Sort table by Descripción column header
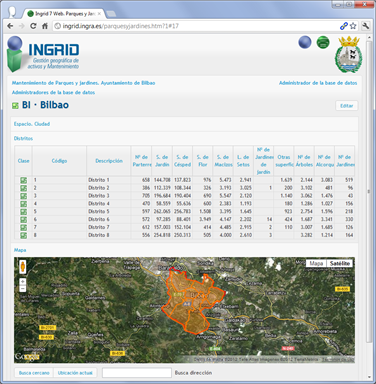The width and height of the screenshot is (376, 384). [x=109, y=161]
